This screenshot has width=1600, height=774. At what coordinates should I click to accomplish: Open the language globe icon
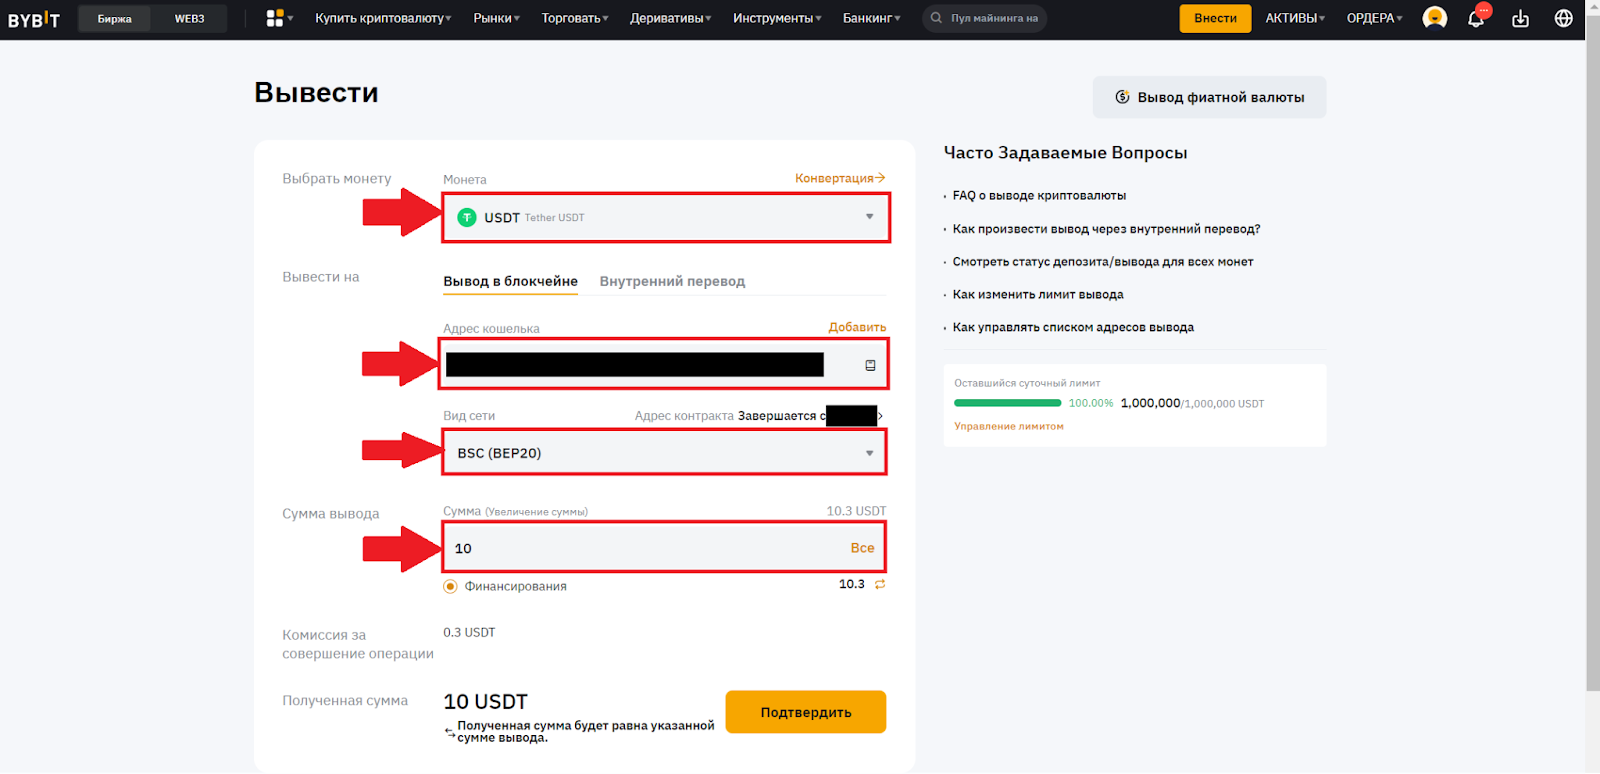(x=1564, y=18)
